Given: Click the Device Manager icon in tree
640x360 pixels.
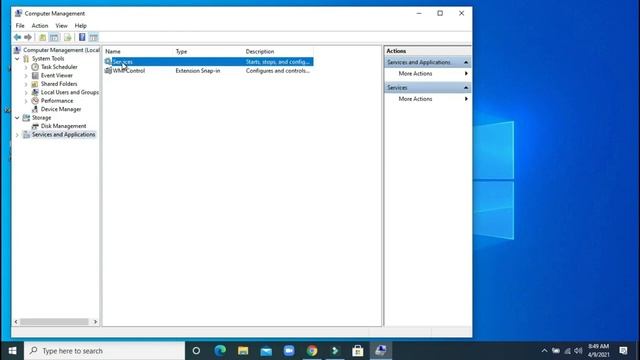Looking at the screenshot, I should pyautogui.click(x=35, y=109).
